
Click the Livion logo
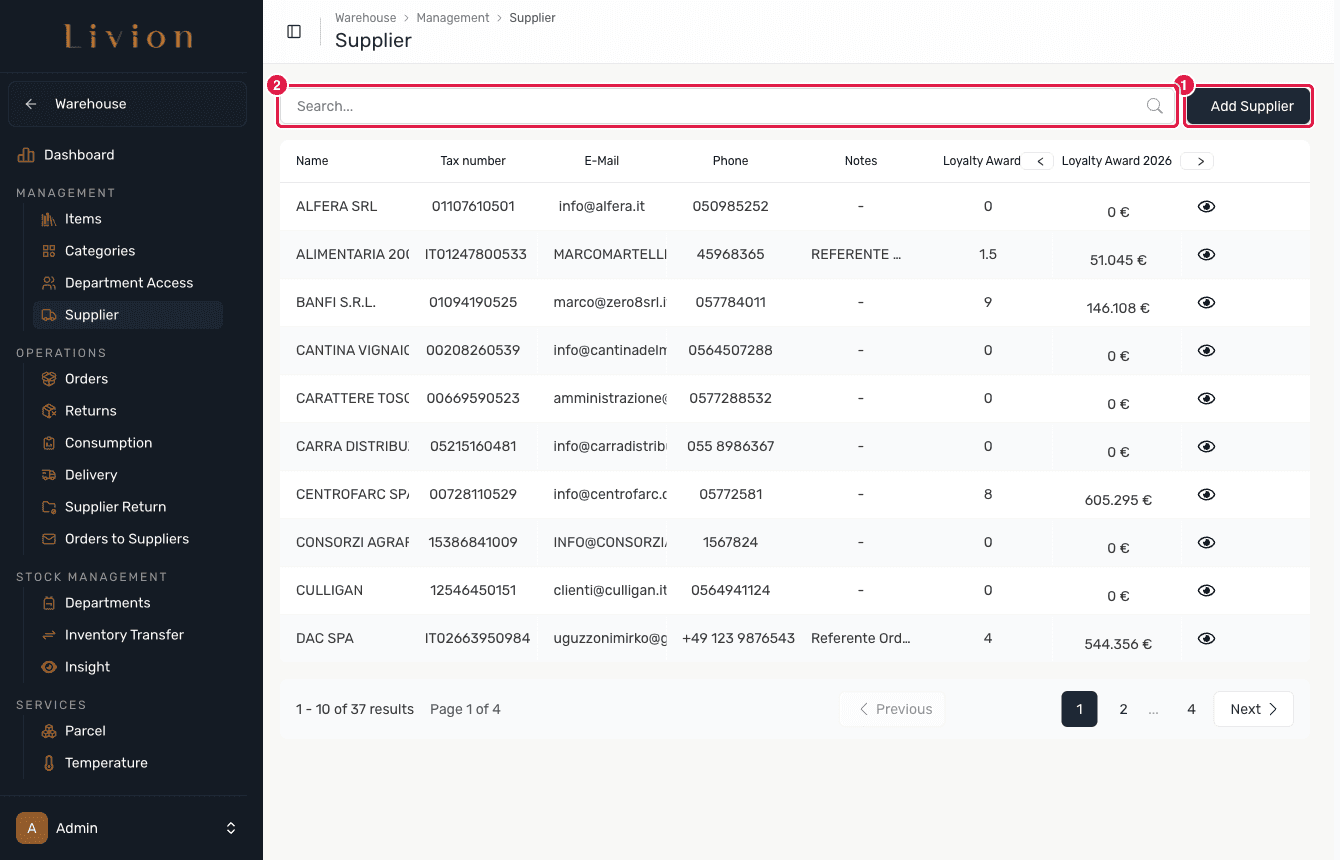click(128, 38)
